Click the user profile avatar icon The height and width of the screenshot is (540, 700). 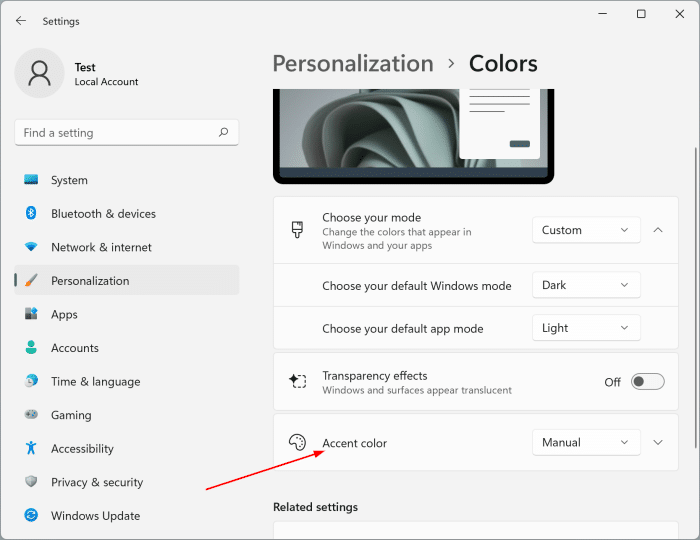(x=40, y=73)
